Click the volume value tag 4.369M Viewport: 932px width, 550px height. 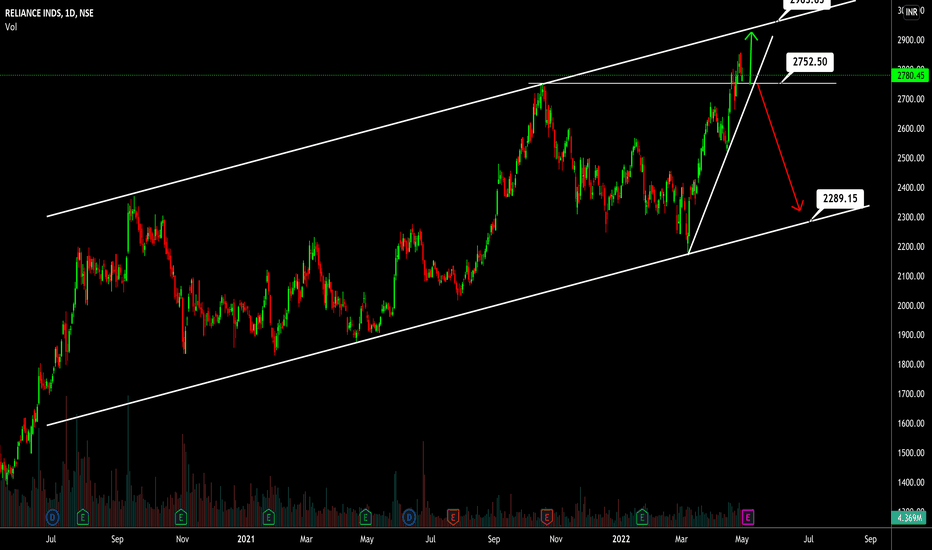click(x=911, y=518)
